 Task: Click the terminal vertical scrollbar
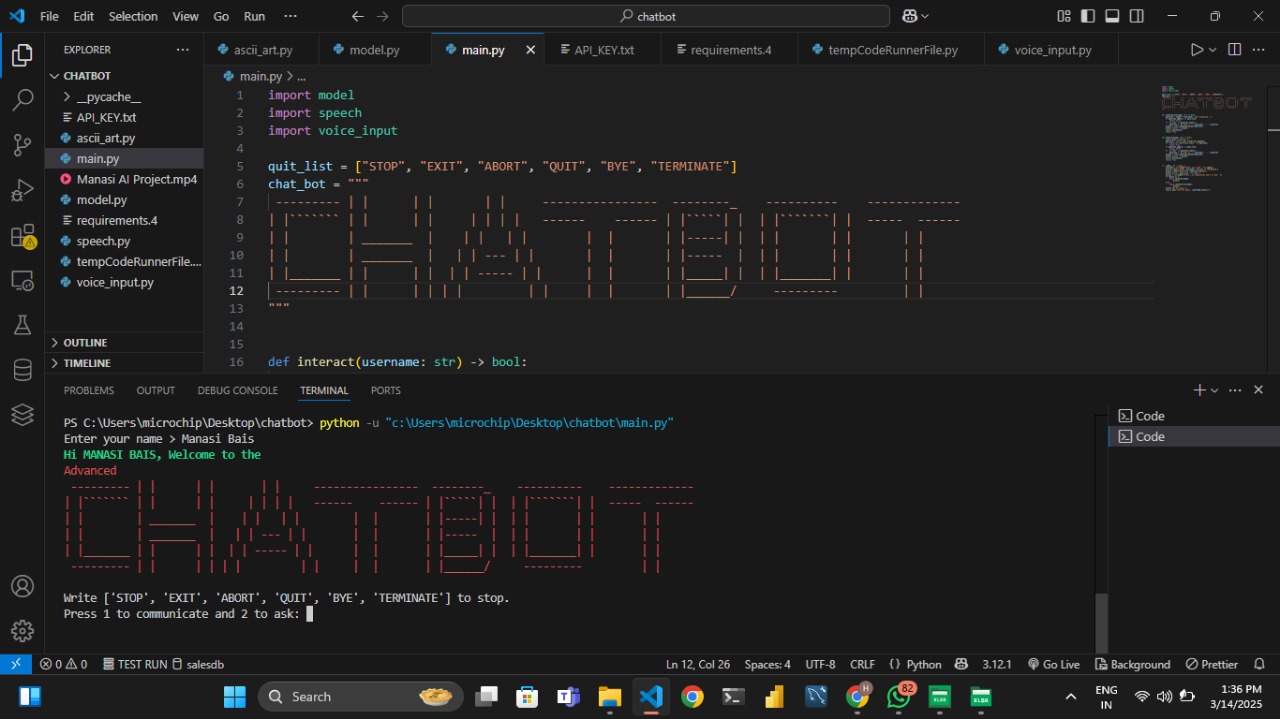[1102, 620]
